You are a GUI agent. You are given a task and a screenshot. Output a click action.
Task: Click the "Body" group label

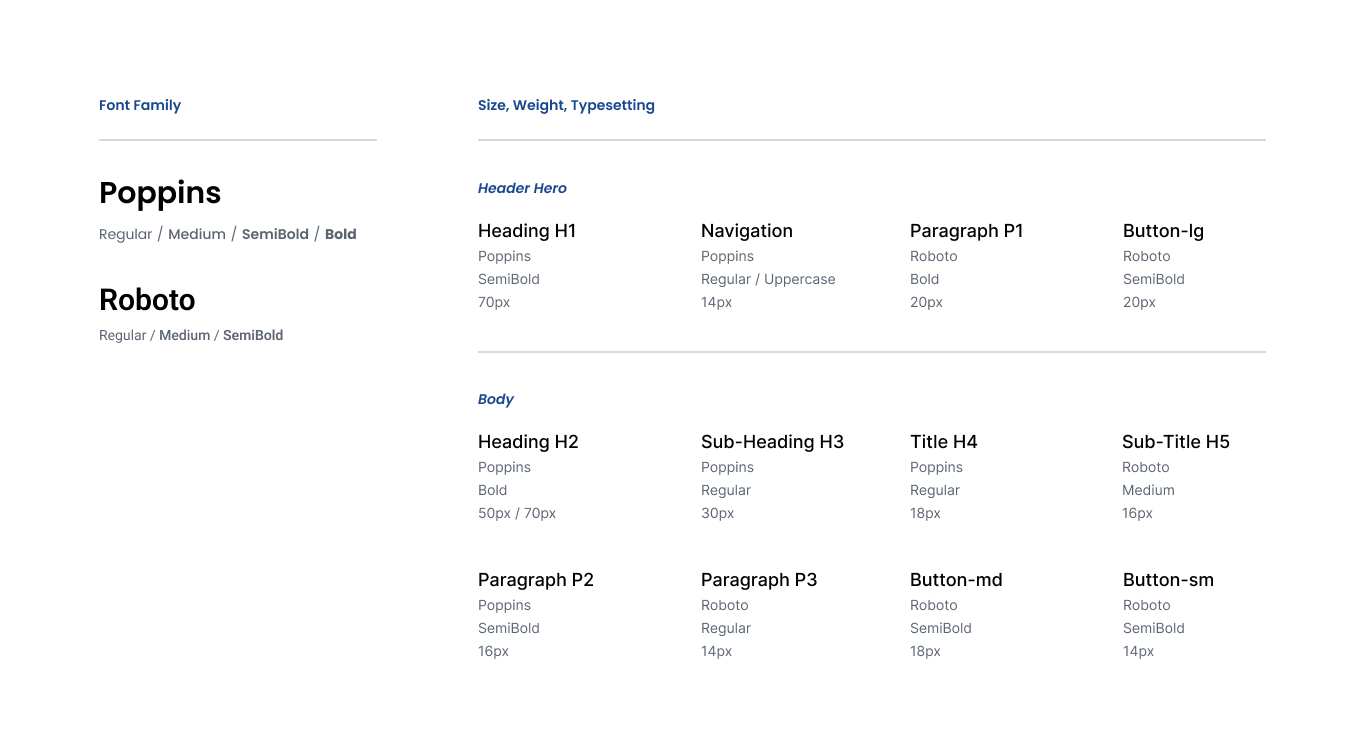tap(496, 399)
